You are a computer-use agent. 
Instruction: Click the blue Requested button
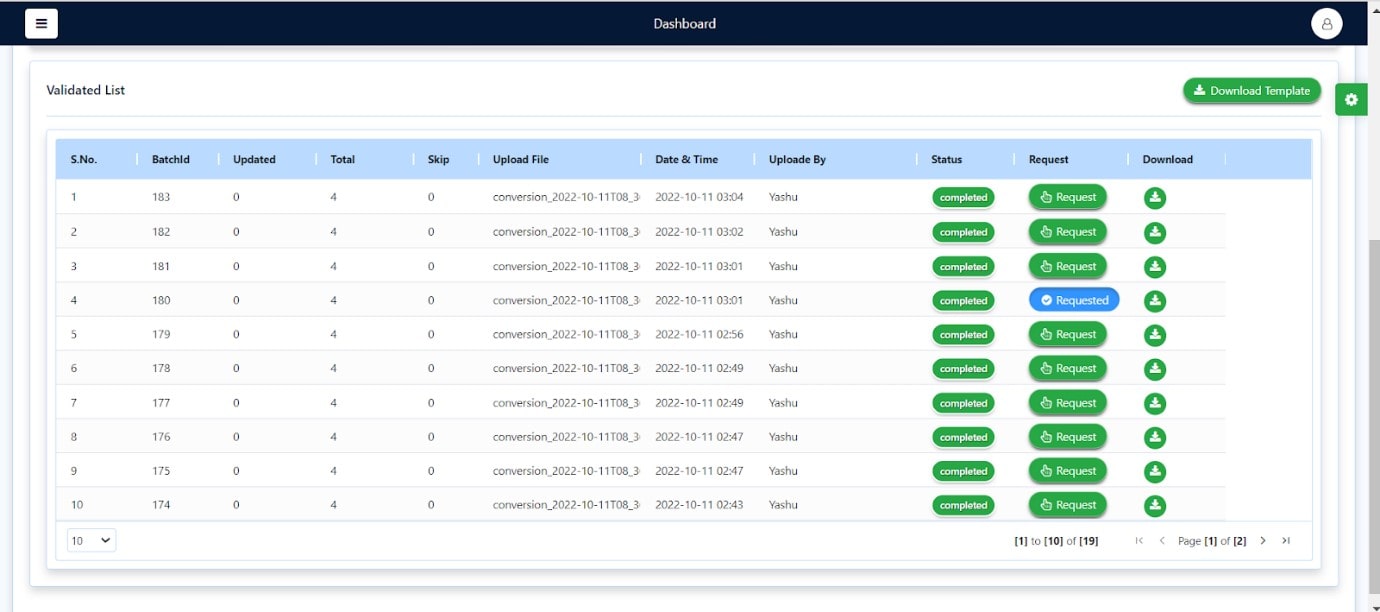click(1074, 300)
